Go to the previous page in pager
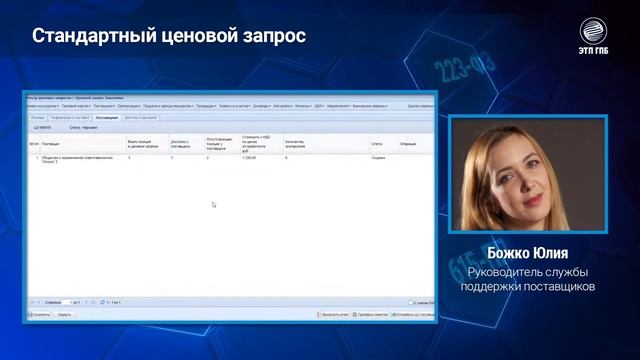The width and height of the screenshot is (640, 360). click(x=39, y=302)
